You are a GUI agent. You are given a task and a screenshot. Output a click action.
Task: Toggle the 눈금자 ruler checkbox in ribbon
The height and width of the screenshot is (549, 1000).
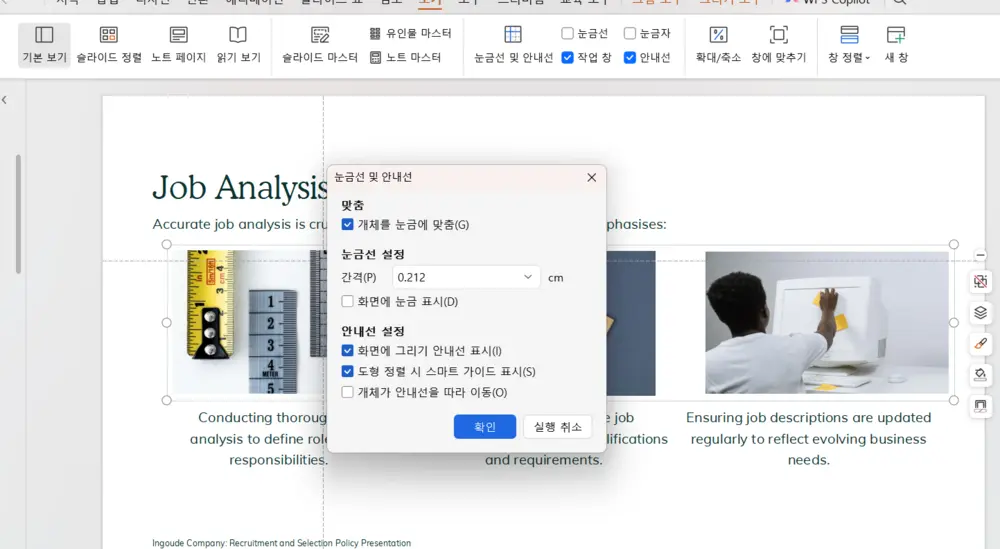point(629,33)
